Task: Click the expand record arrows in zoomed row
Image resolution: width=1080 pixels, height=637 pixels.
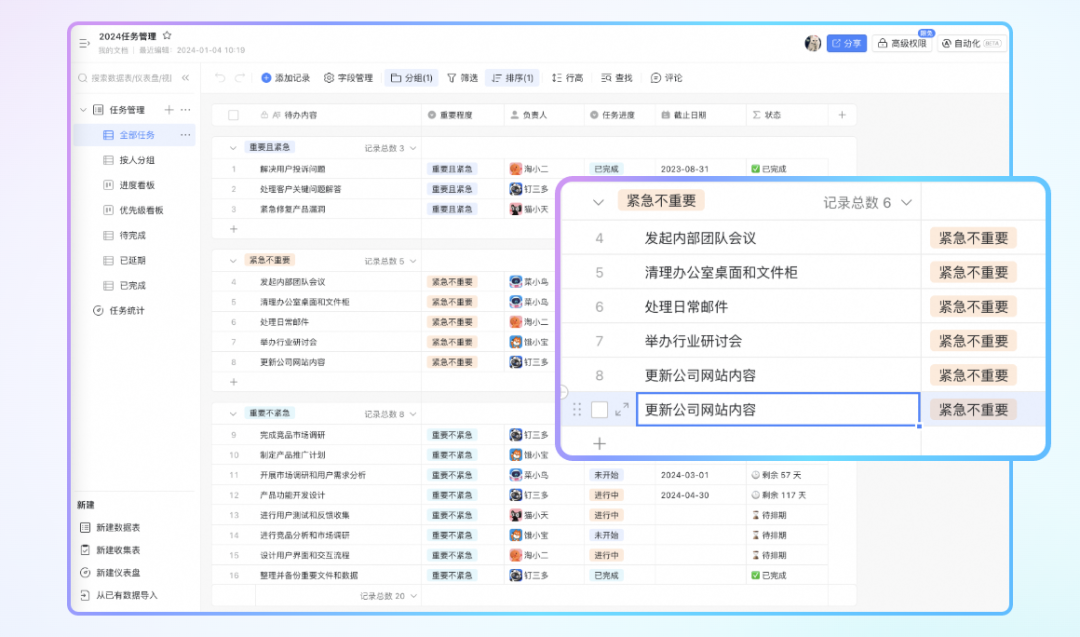Action: (x=622, y=409)
